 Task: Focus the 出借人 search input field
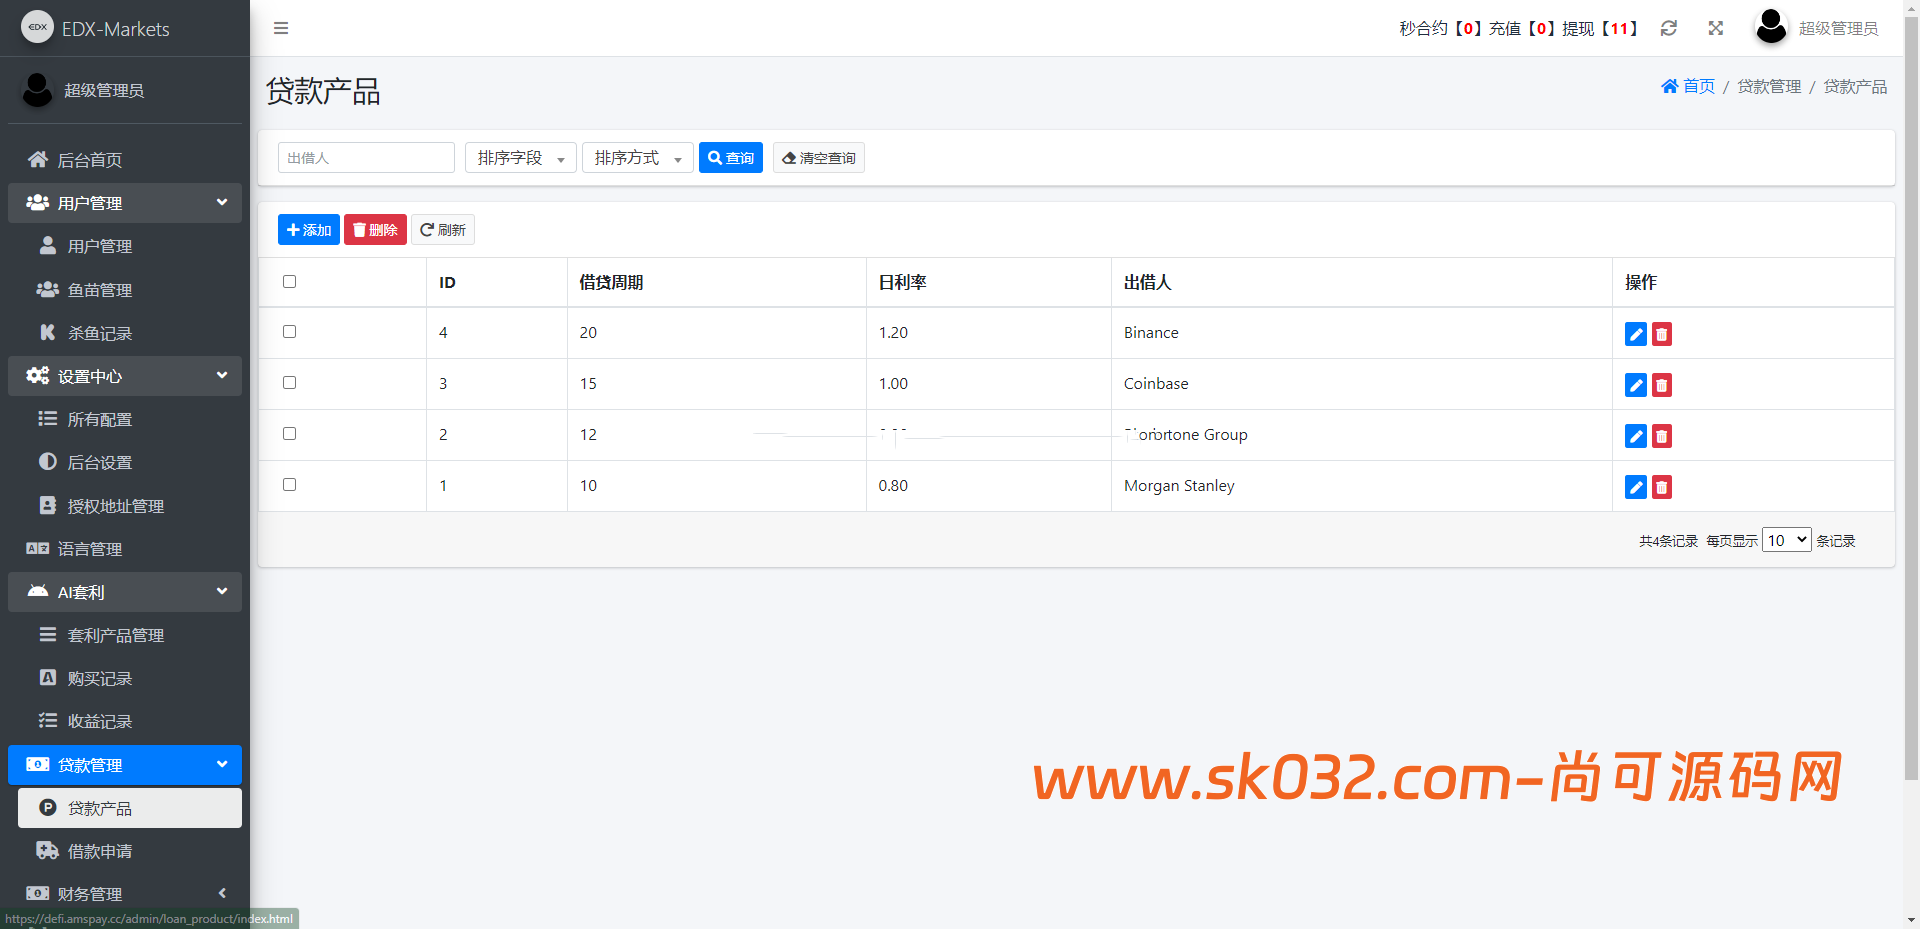coord(366,158)
